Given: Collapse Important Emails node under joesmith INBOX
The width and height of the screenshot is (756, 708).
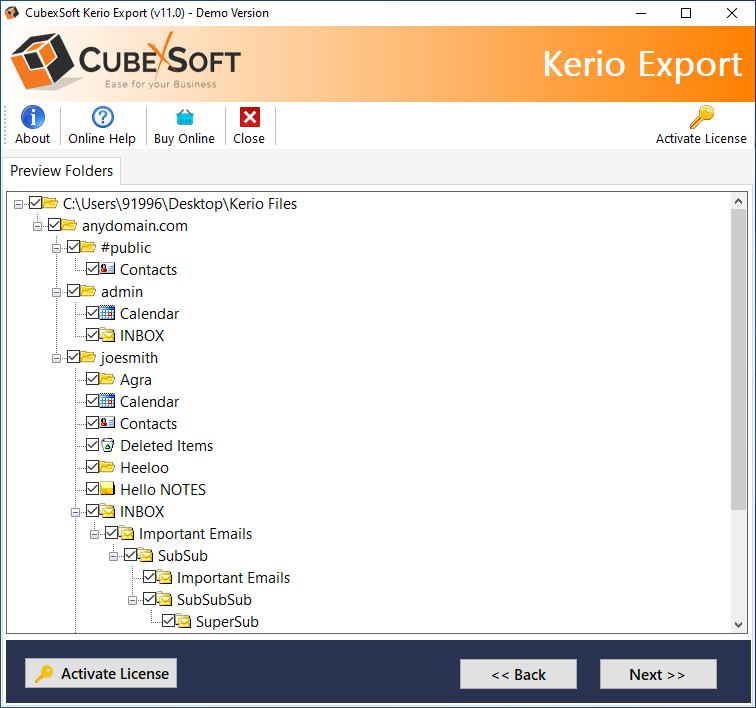Looking at the screenshot, I should click(94, 534).
